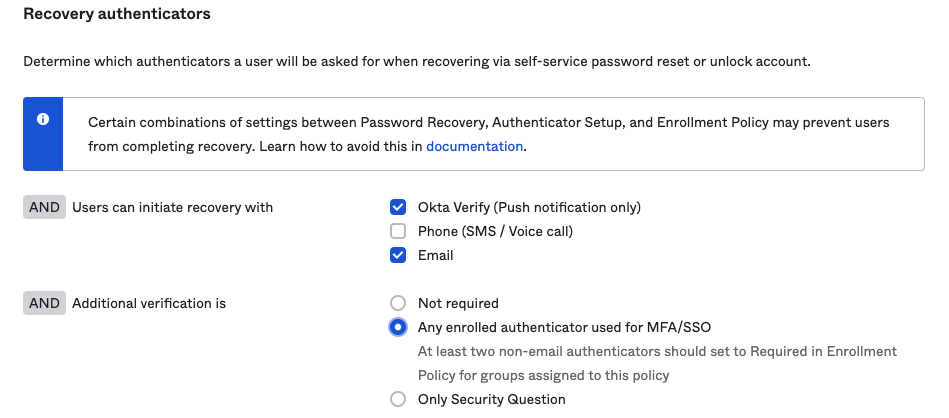Click the 'Not required' label text
Screen dimensions: 949x418
(458, 303)
